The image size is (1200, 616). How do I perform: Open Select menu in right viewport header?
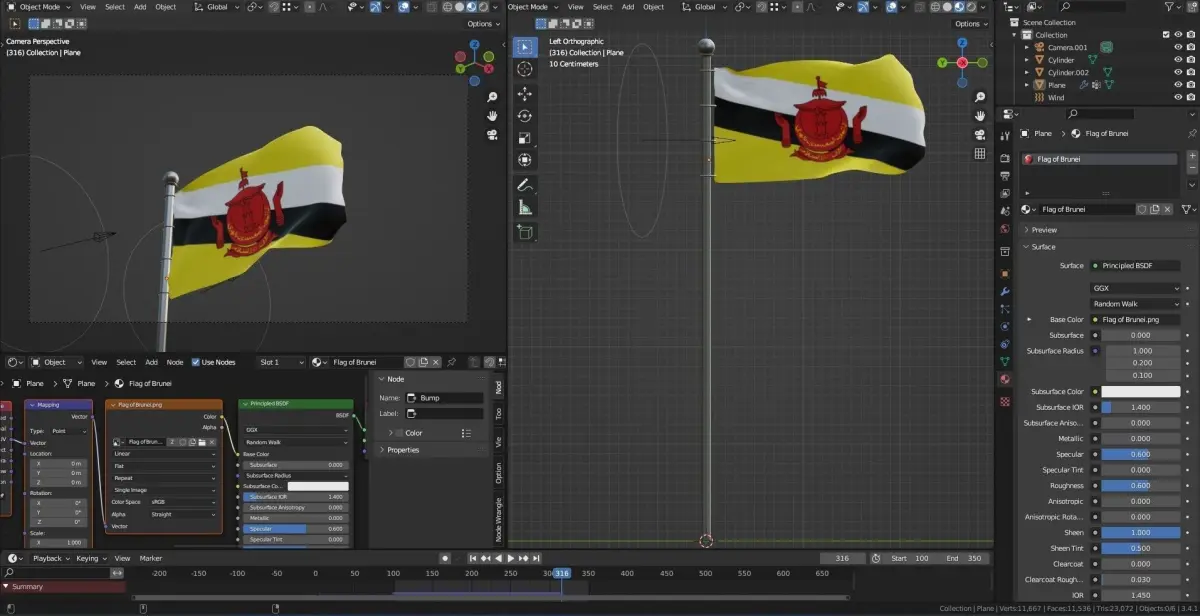coord(602,7)
